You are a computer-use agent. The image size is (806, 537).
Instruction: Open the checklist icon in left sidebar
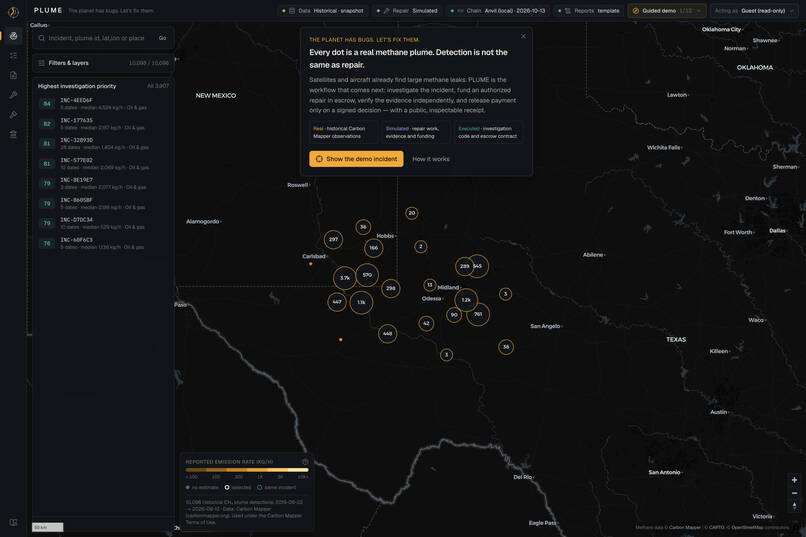pyautogui.click(x=13, y=55)
